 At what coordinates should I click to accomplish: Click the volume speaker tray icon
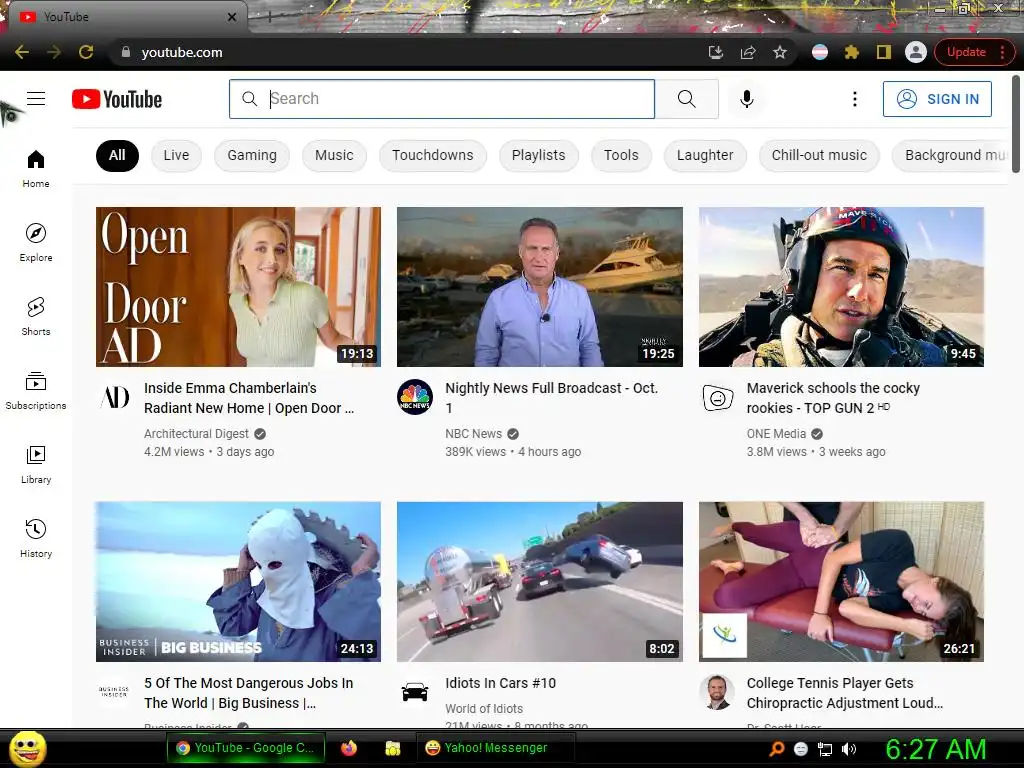click(x=848, y=749)
